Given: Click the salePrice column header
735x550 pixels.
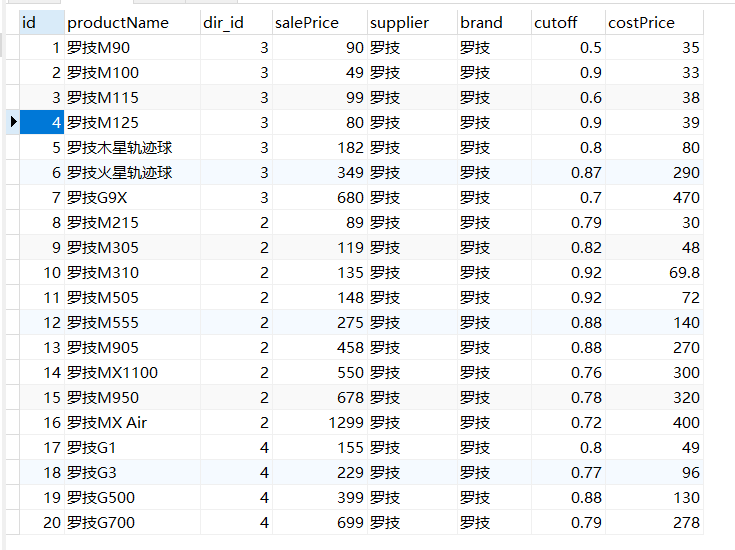Looking at the screenshot, I should click(319, 23).
